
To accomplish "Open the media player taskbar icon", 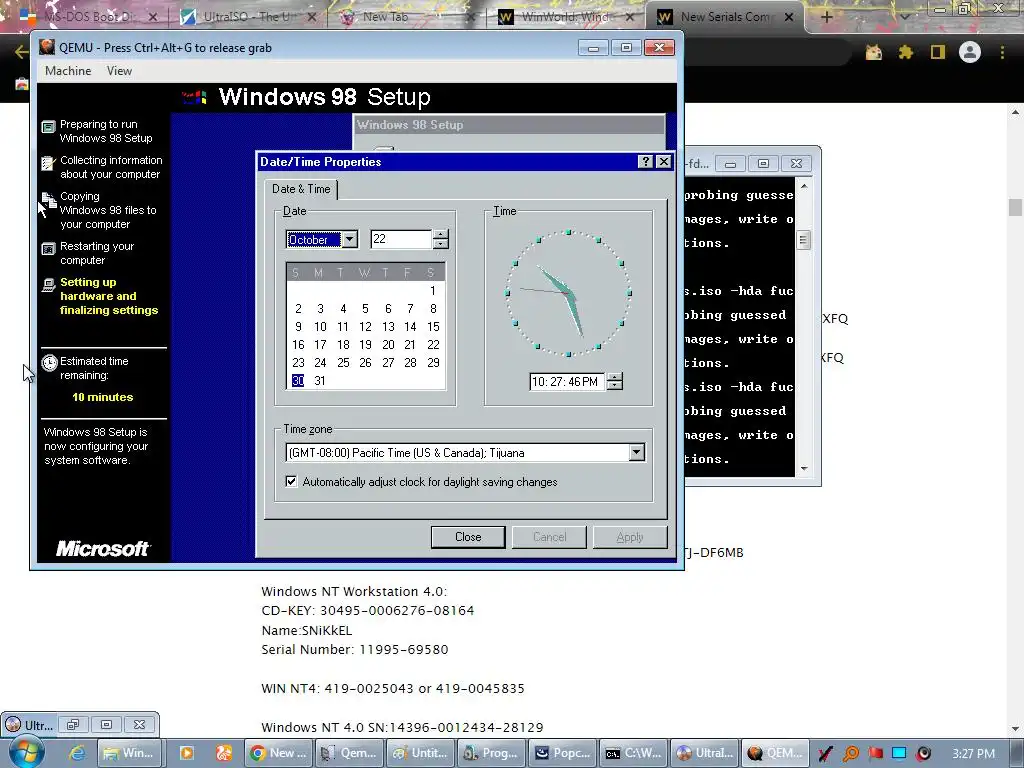I will pos(187,753).
